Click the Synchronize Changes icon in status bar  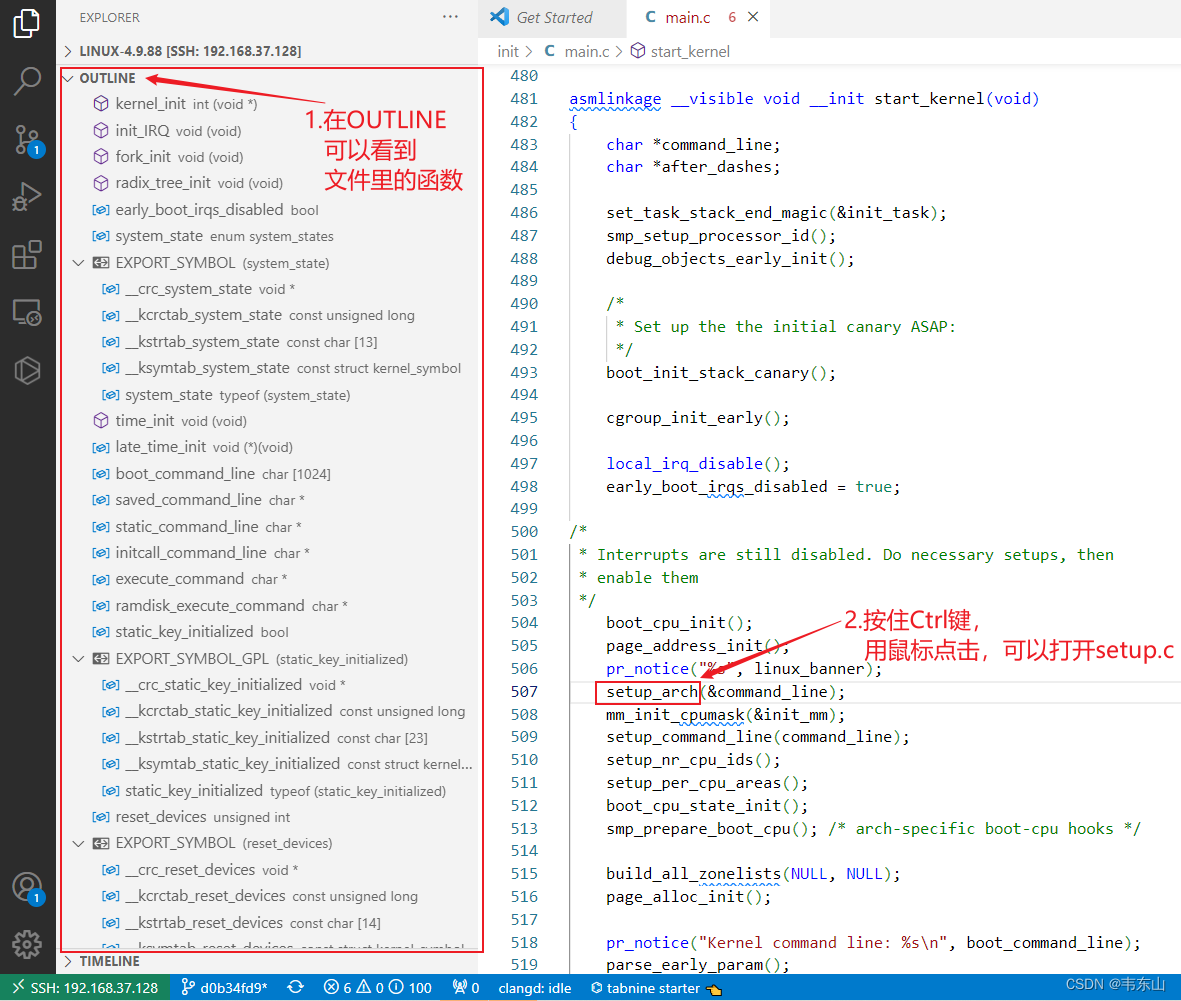coord(295,987)
